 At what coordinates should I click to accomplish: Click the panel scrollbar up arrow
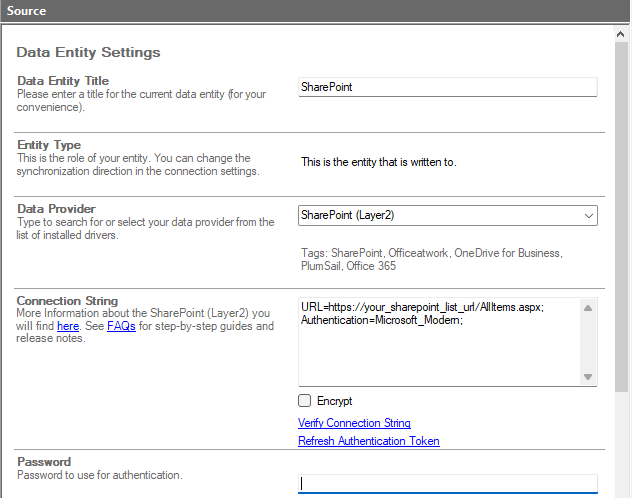coord(621,34)
